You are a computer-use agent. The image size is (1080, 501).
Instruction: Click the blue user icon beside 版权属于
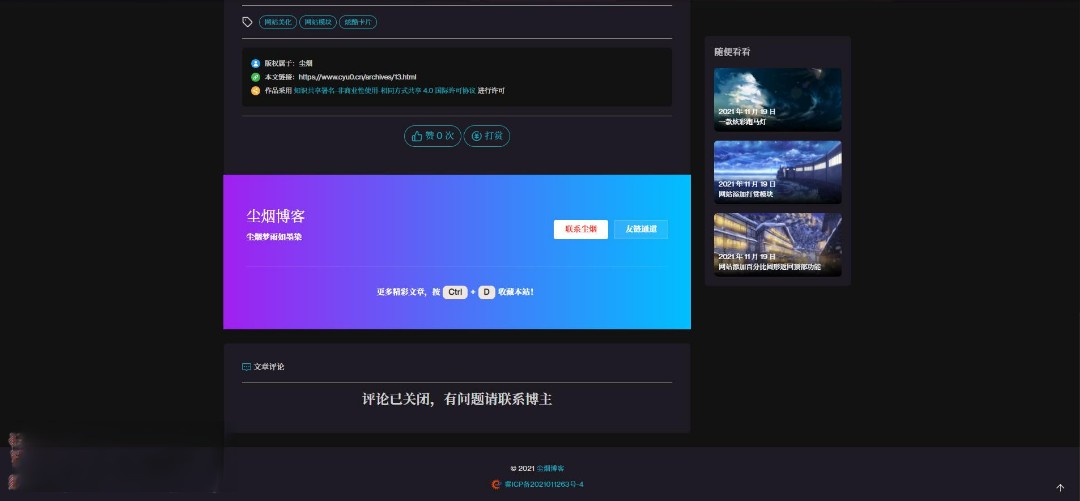[256, 63]
